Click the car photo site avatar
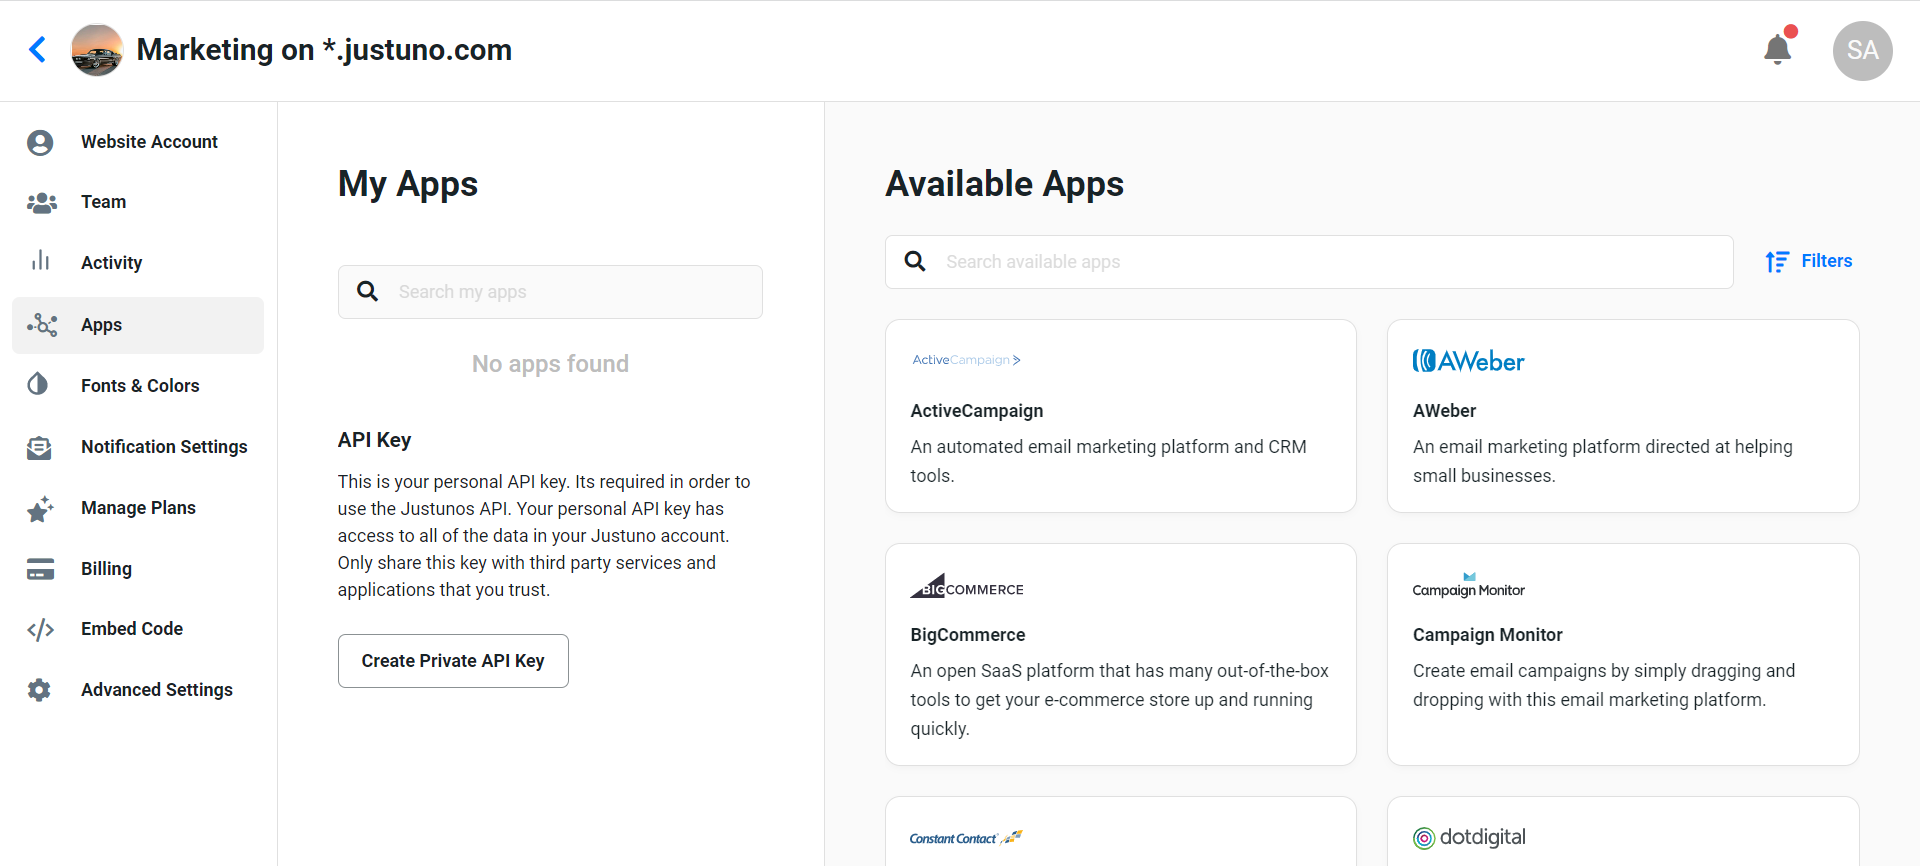The width and height of the screenshot is (1920, 866). (97, 50)
